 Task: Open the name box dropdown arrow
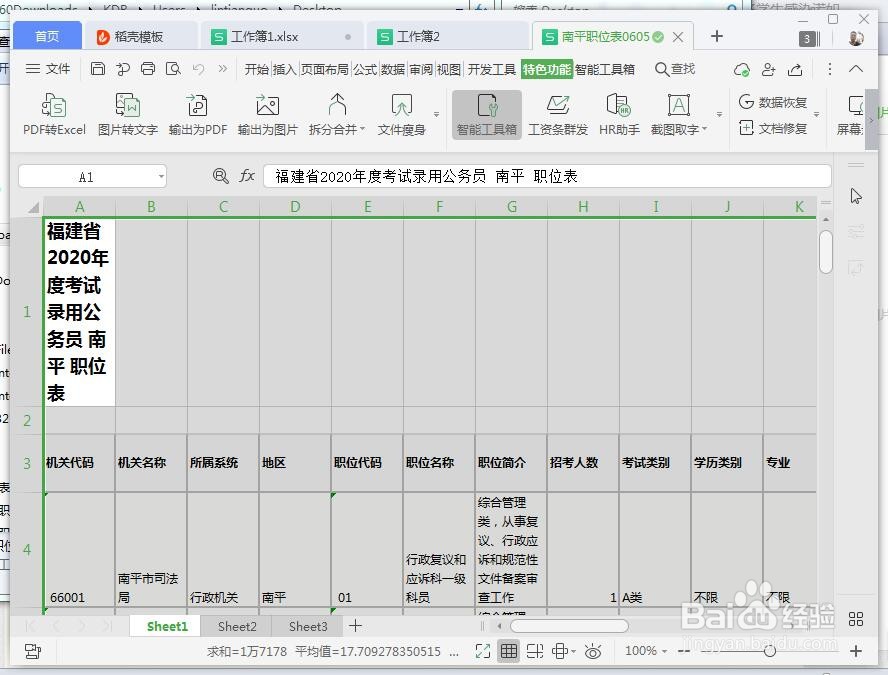click(x=161, y=177)
